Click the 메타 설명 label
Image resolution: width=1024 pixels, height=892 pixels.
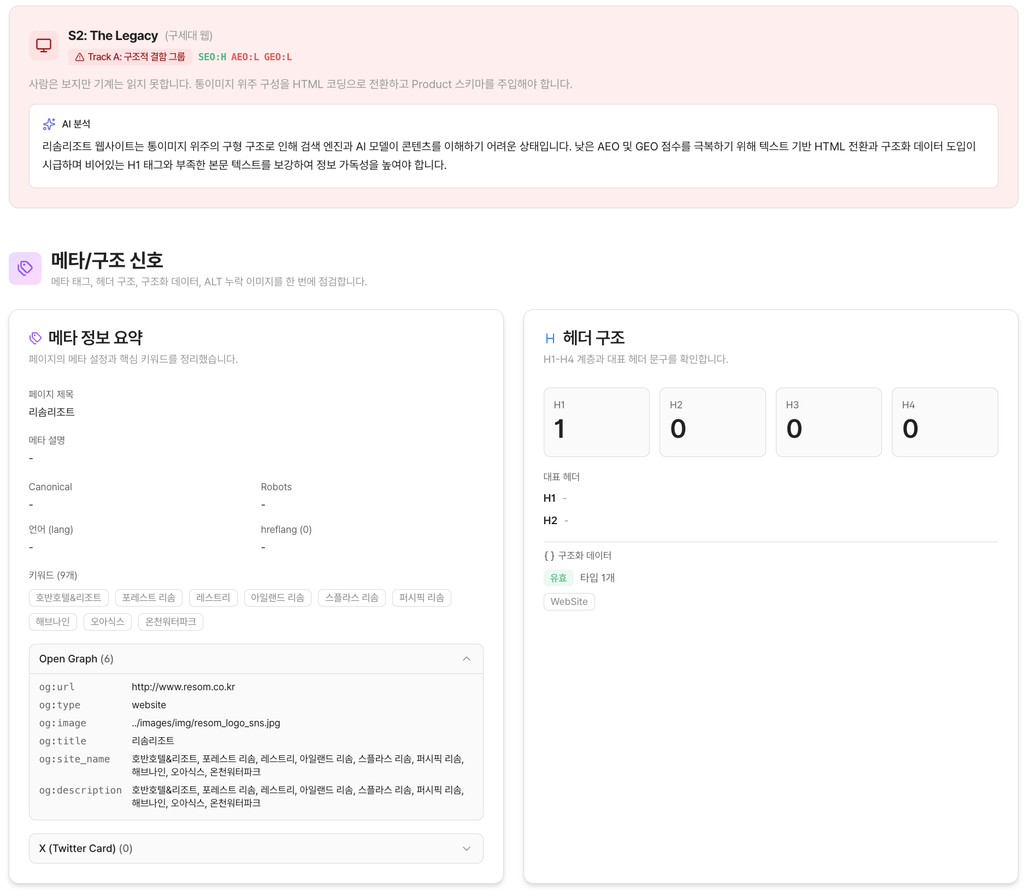pyautogui.click(x=47, y=440)
